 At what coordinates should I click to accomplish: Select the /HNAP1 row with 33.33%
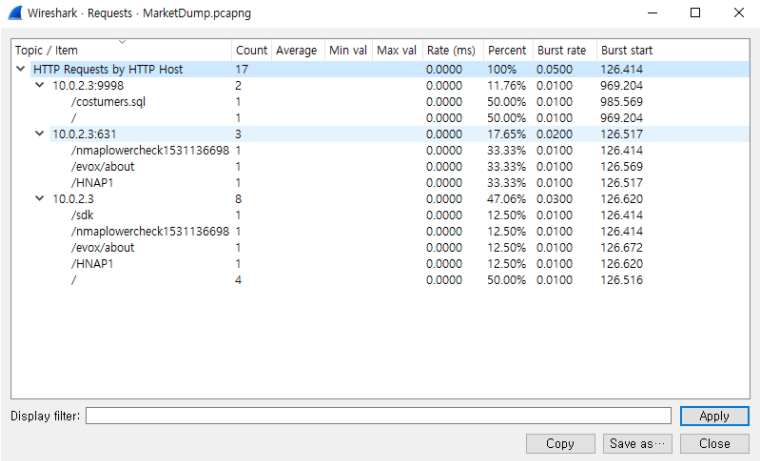point(380,183)
